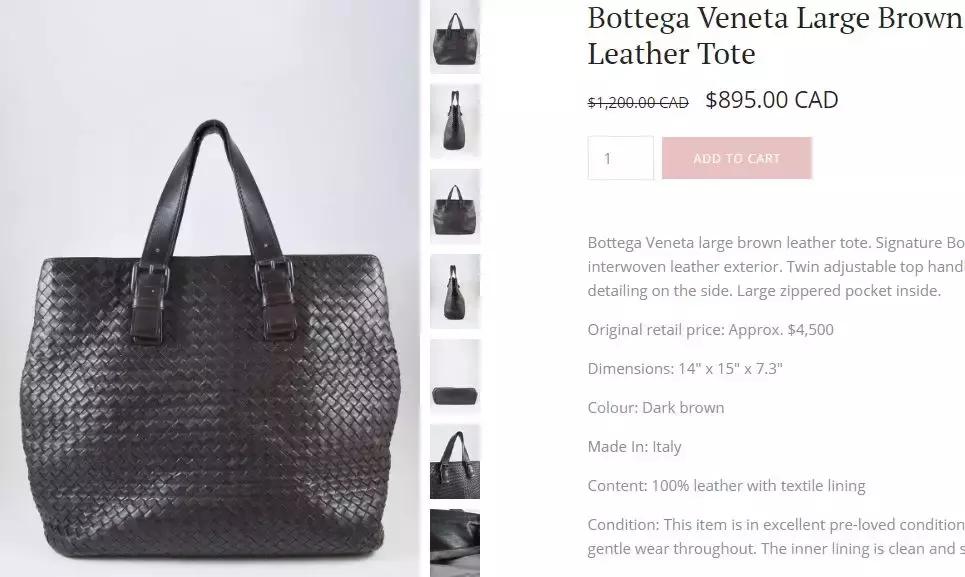Select the thumbnail showing the bag's bottom
Screen dimensions: 965x577
455,376
